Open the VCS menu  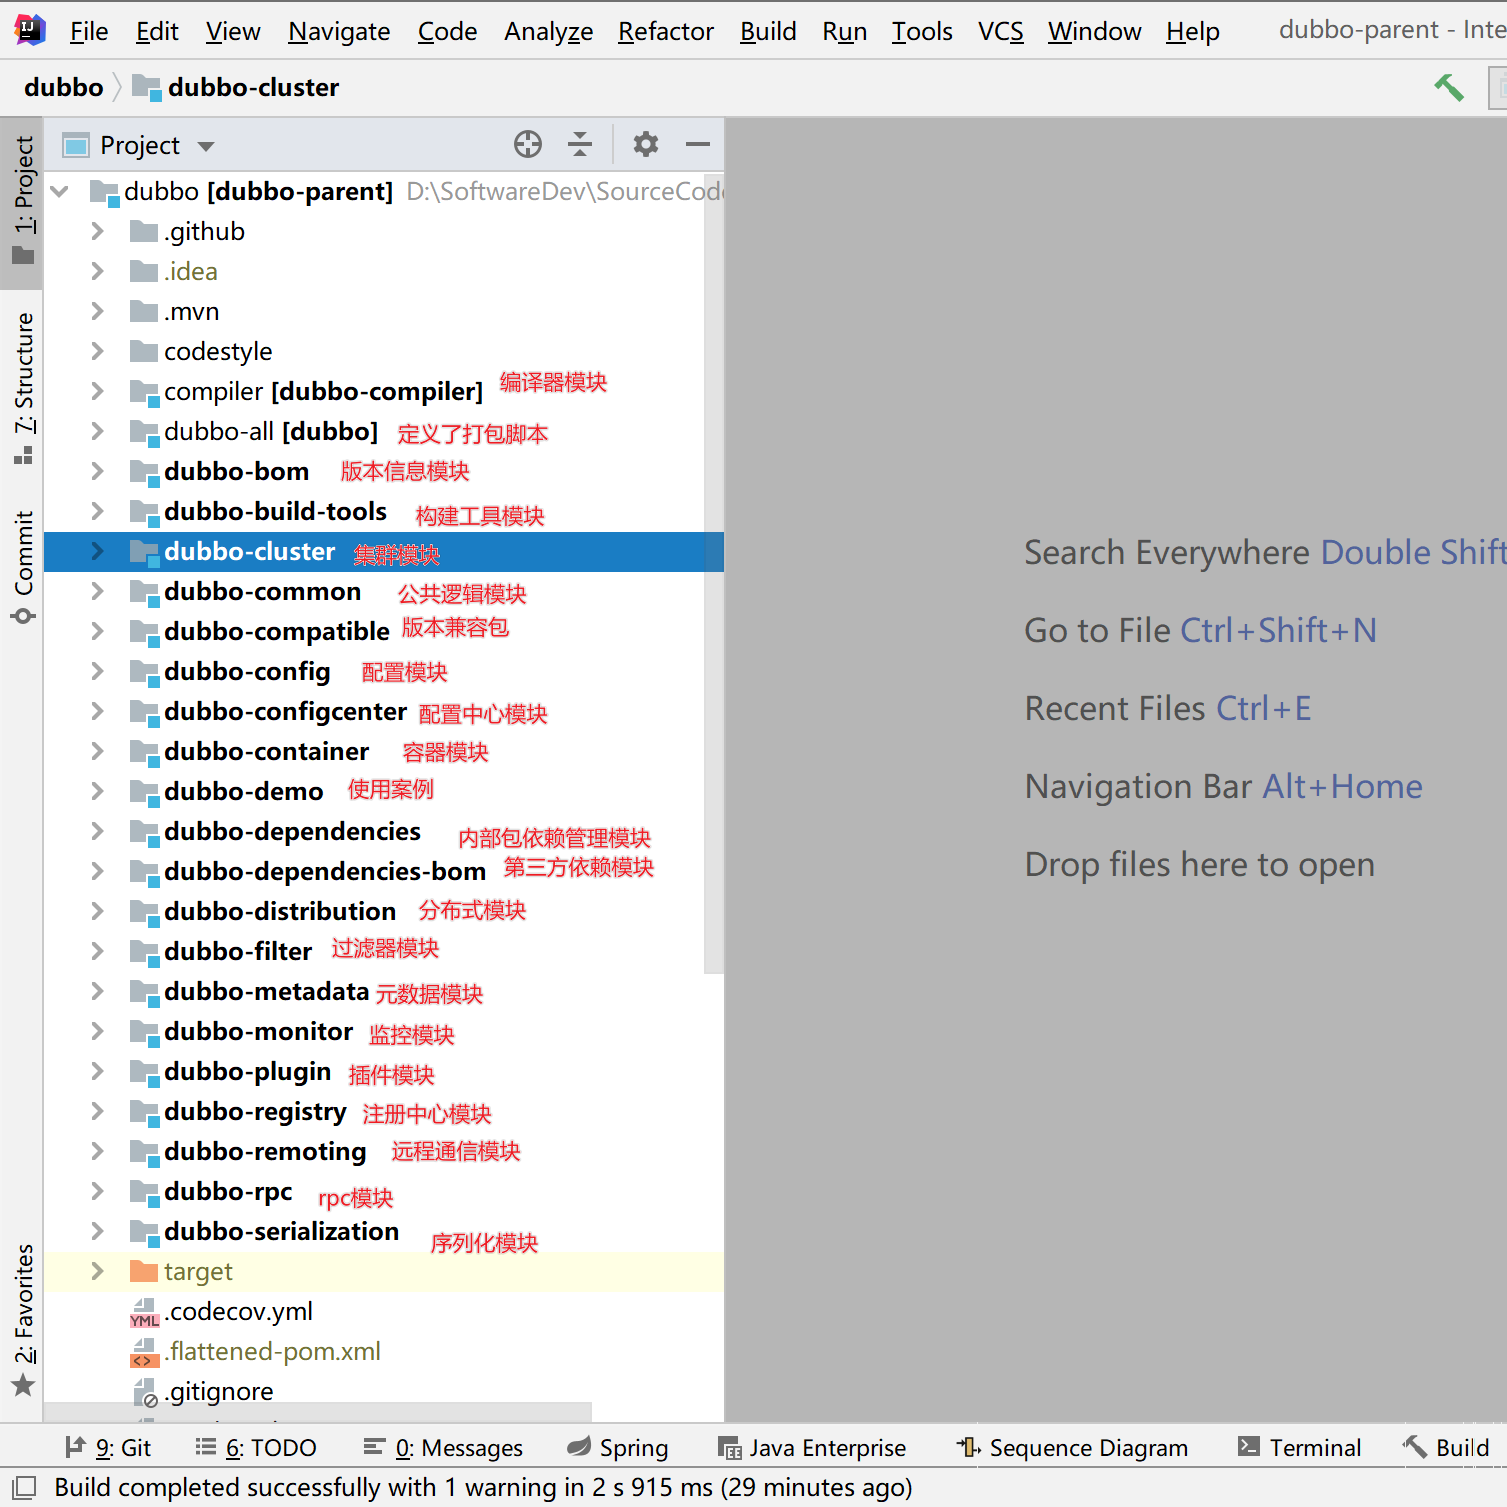coord(1001,31)
